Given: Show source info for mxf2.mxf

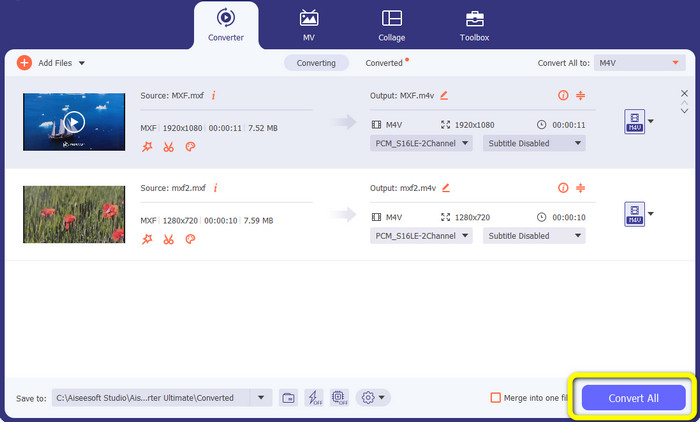Looking at the screenshot, I should pyautogui.click(x=215, y=188).
